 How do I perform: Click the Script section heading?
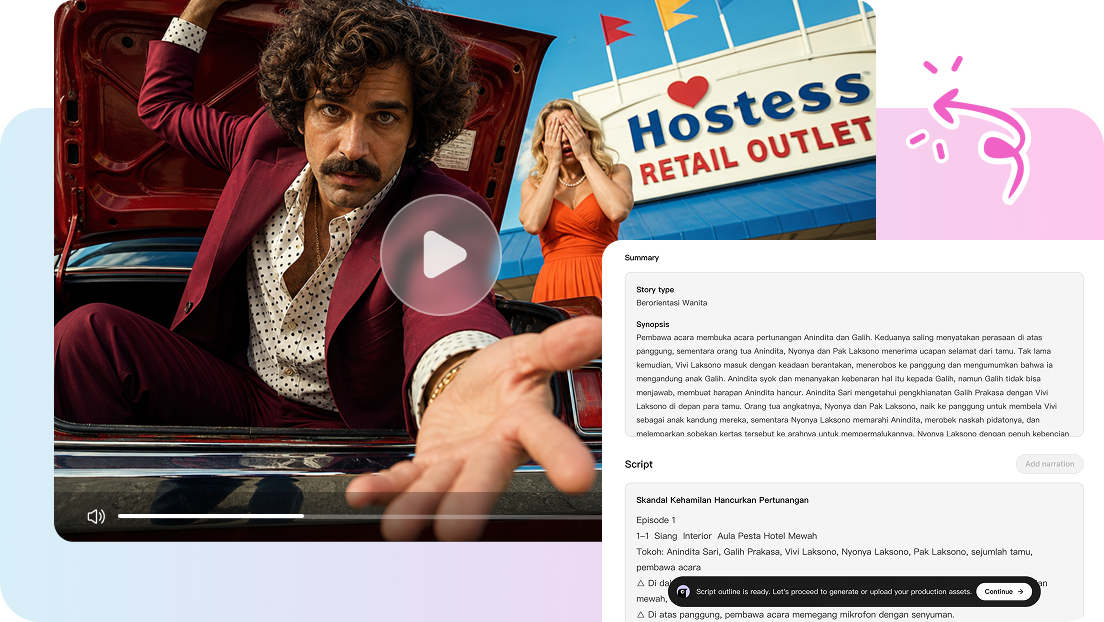pos(639,464)
